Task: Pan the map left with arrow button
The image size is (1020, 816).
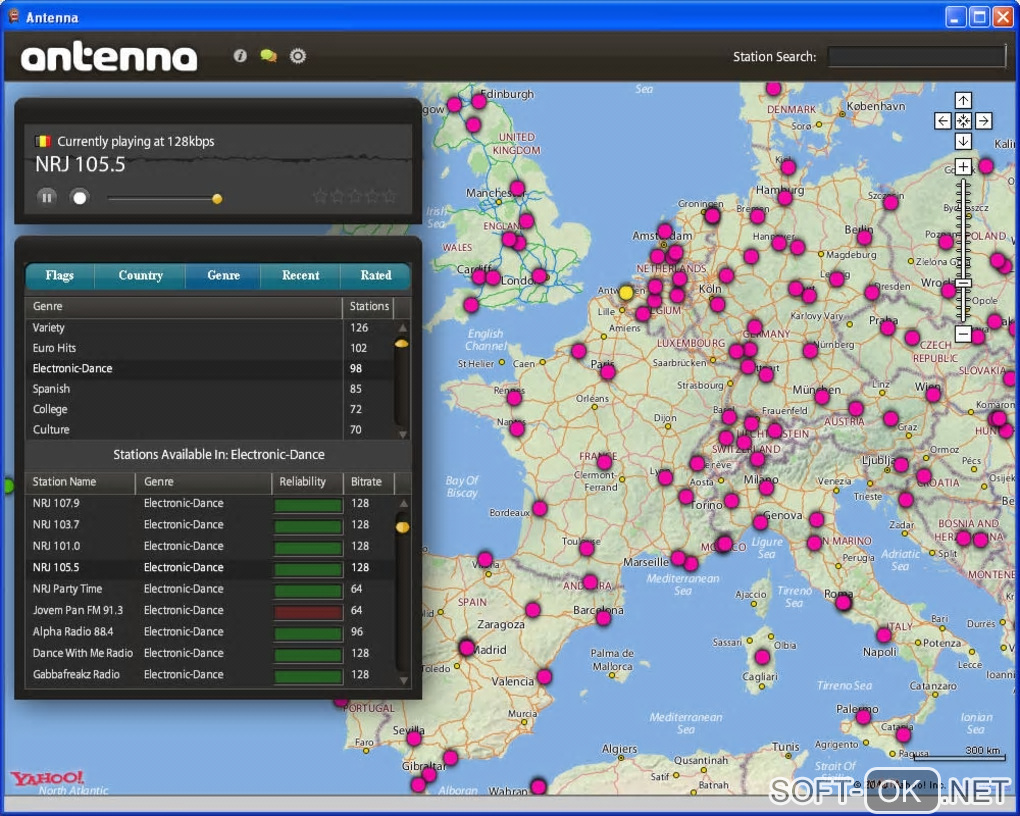Action: coord(943,121)
